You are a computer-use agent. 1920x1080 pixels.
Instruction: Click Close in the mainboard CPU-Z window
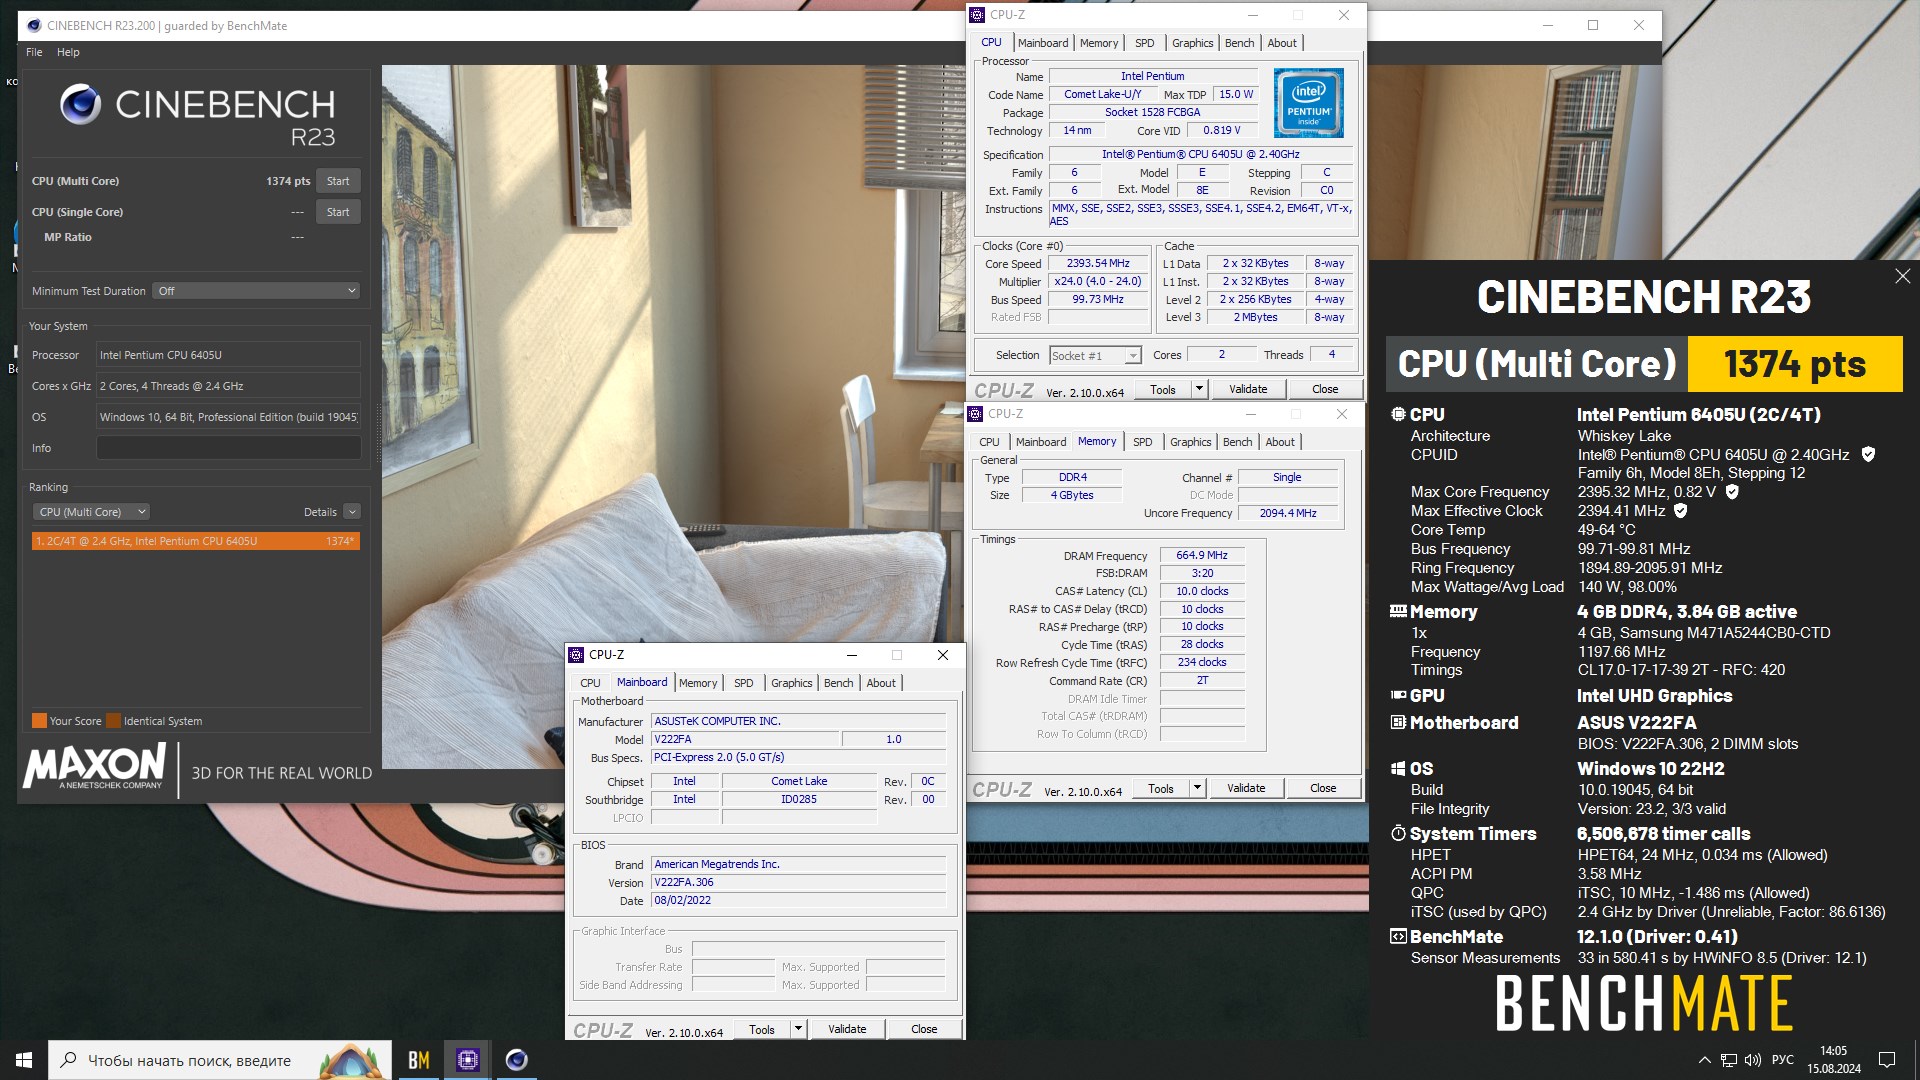[924, 1029]
